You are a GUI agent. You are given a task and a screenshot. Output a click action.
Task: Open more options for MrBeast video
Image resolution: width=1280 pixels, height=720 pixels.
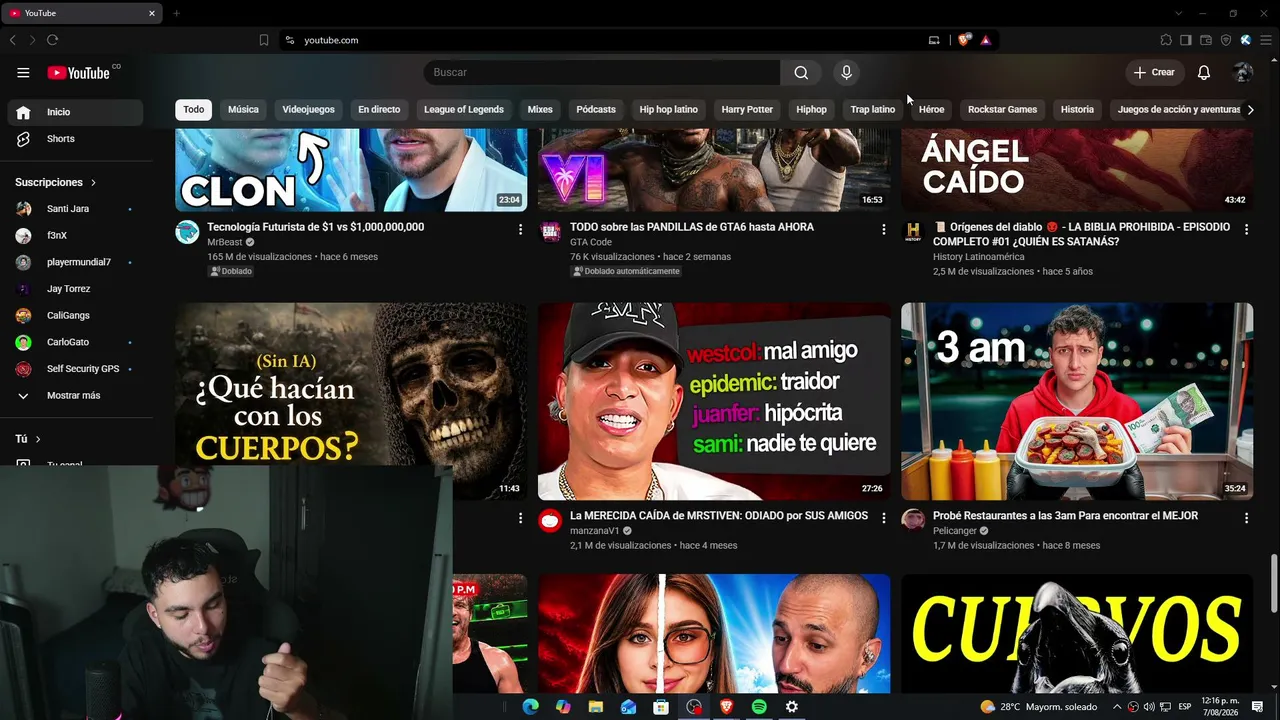click(520, 230)
